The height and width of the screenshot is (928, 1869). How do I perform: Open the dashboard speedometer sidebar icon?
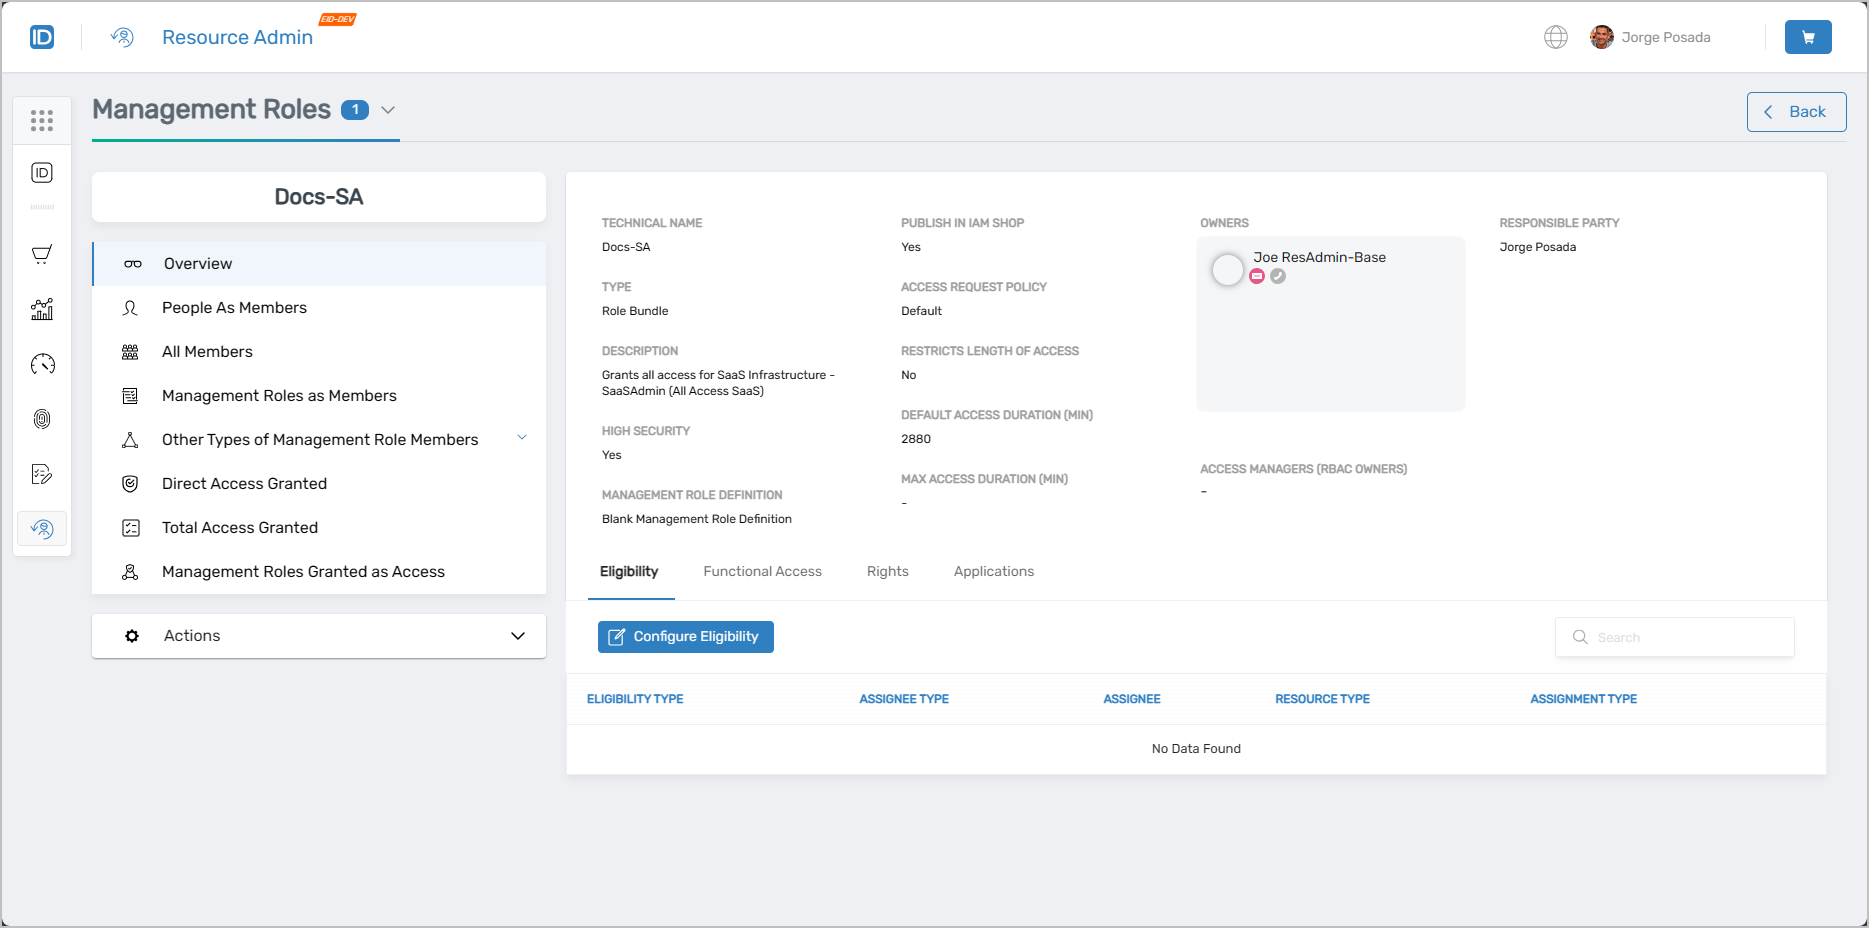click(41, 364)
